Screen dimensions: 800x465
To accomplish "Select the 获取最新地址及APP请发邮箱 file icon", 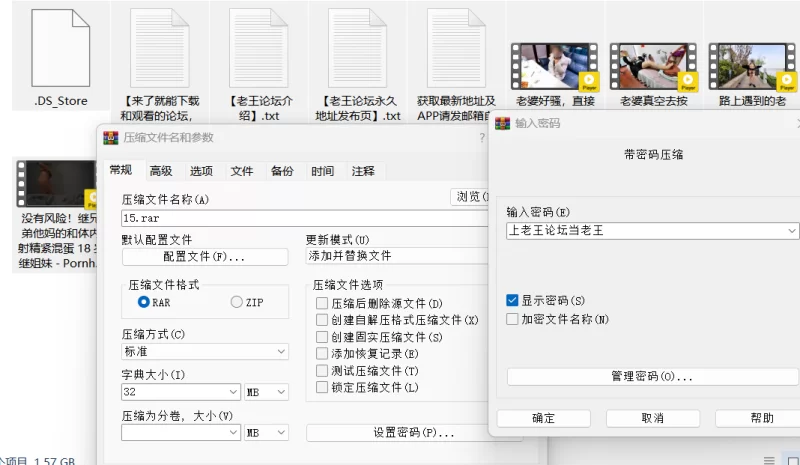I will click(457, 48).
